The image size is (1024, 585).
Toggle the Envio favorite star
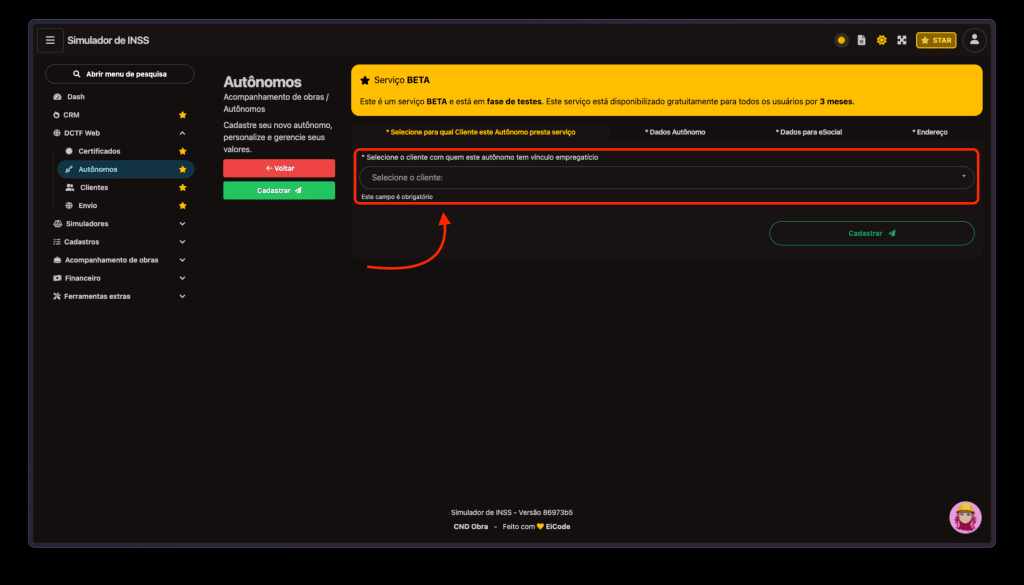pos(183,206)
